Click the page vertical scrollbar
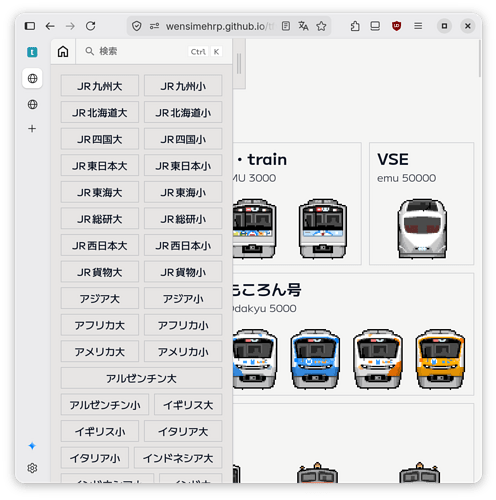The height and width of the screenshot is (500, 496). tap(480, 59)
